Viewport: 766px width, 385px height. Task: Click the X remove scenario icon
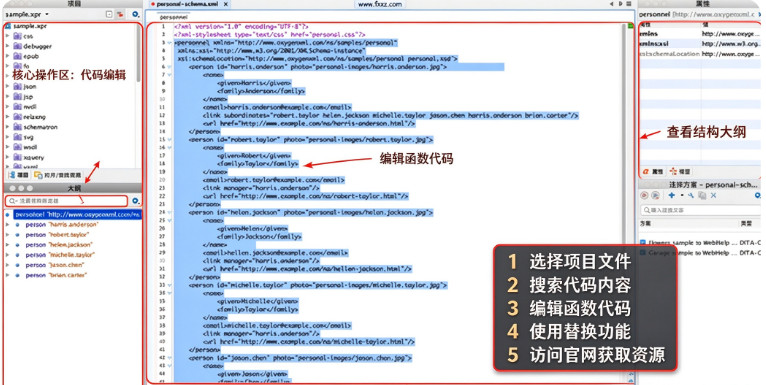point(713,195)
